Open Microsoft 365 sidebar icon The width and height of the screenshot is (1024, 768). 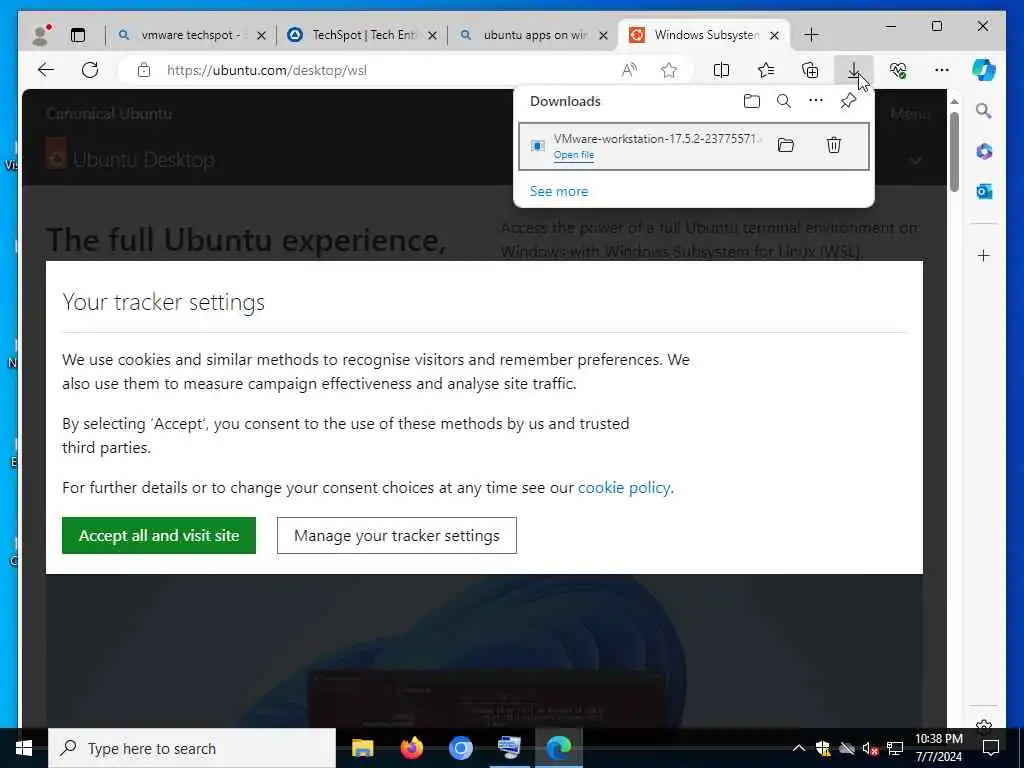[x=984, y=152]
